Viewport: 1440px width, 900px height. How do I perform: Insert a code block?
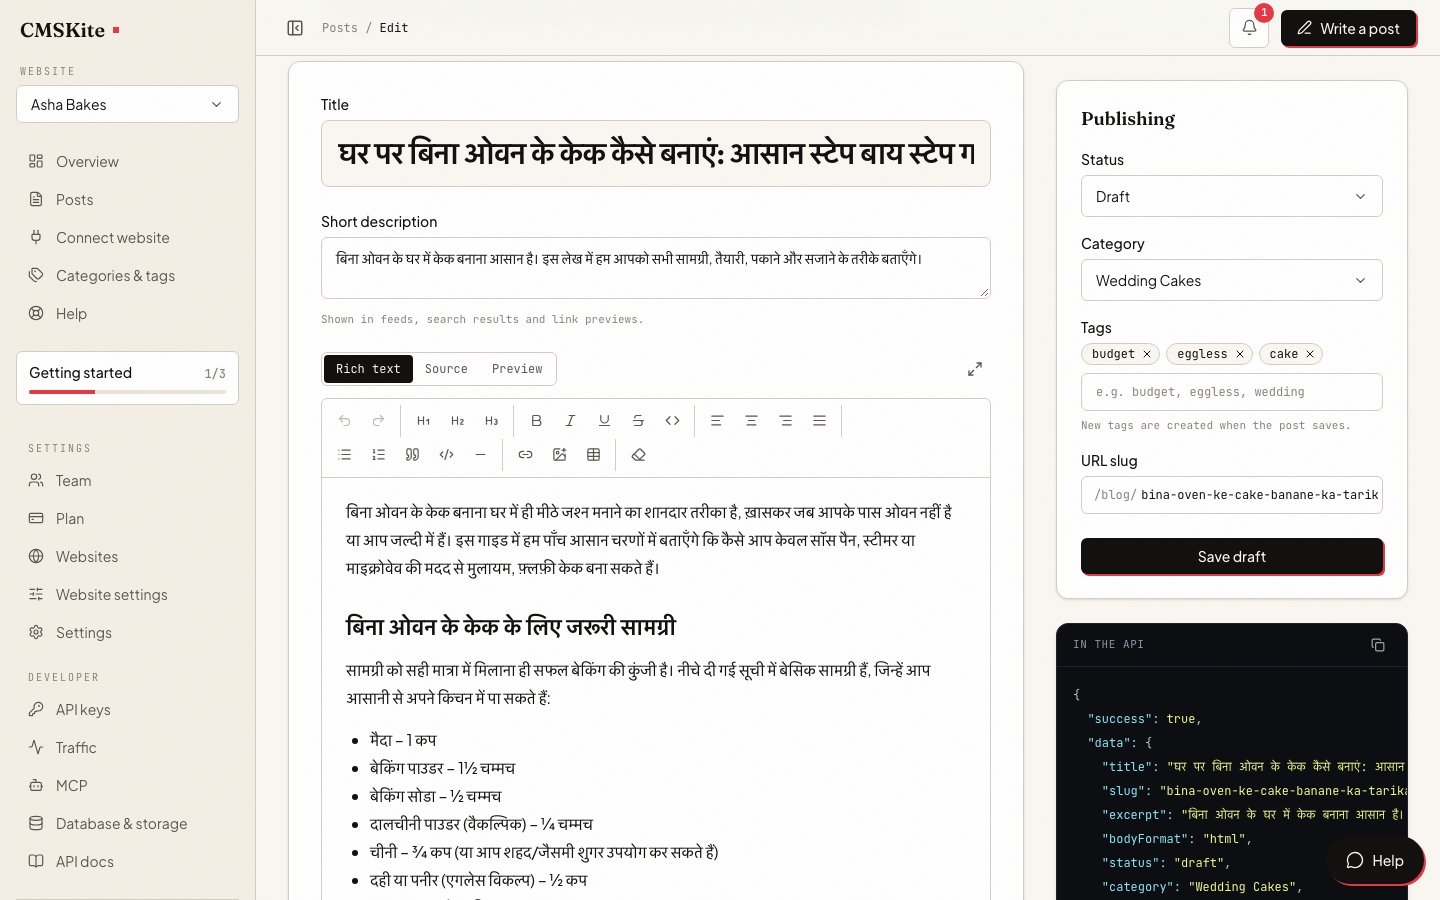(447, 455)
